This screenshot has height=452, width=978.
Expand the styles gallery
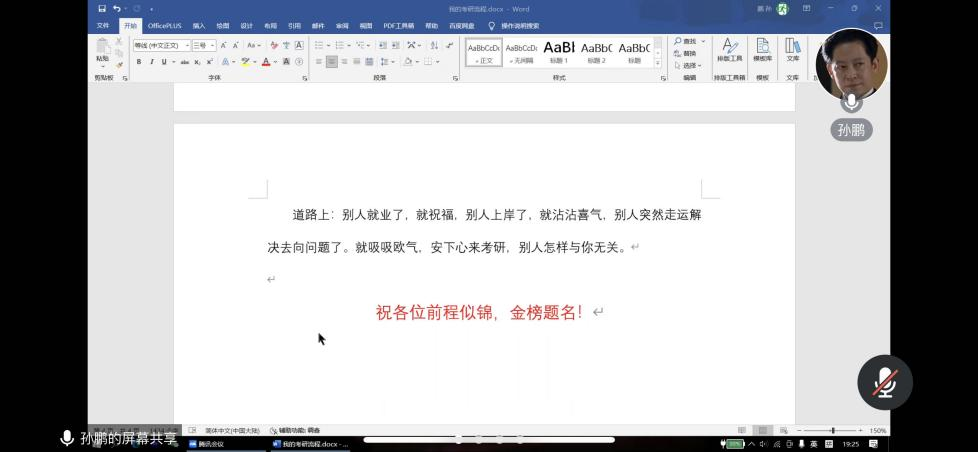pos(657,64)
